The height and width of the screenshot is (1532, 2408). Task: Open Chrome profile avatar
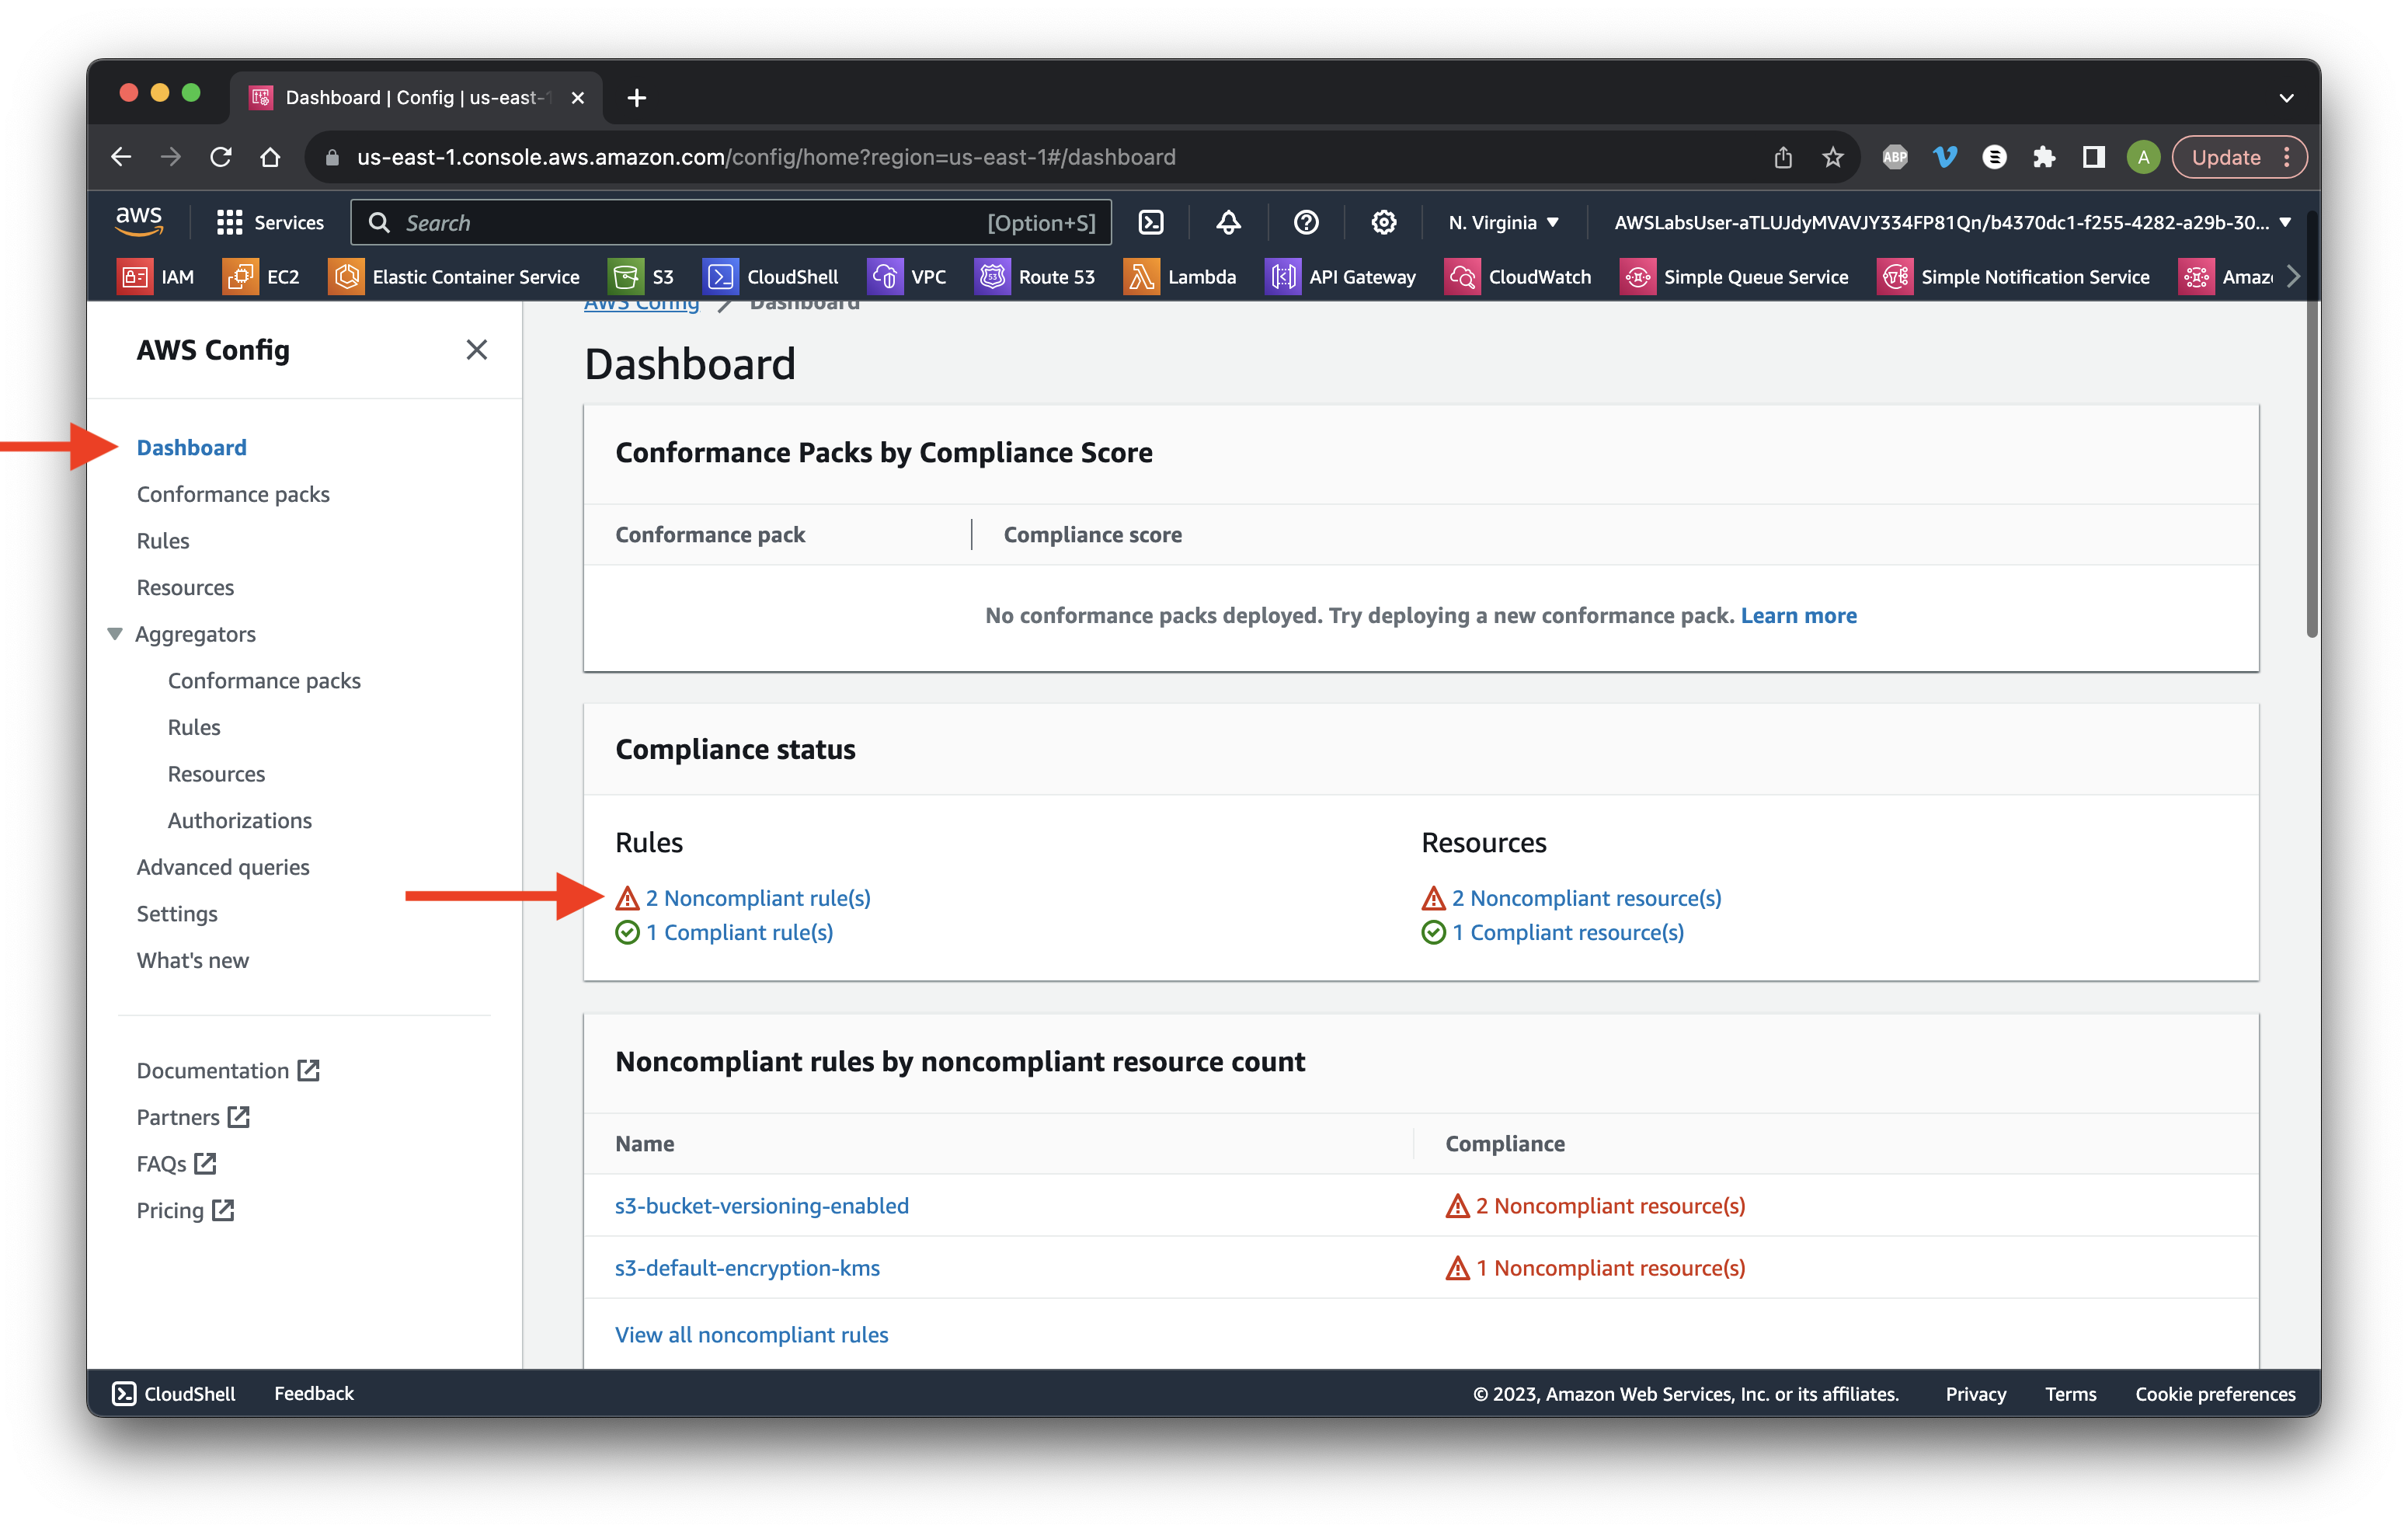coord(2143,157)
